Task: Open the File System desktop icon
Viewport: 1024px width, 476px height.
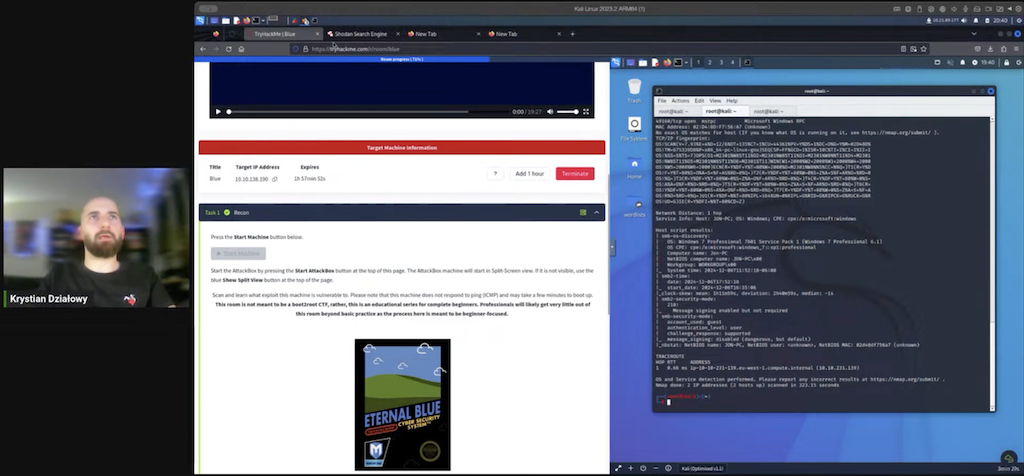Action: click(x=634, y=128)
